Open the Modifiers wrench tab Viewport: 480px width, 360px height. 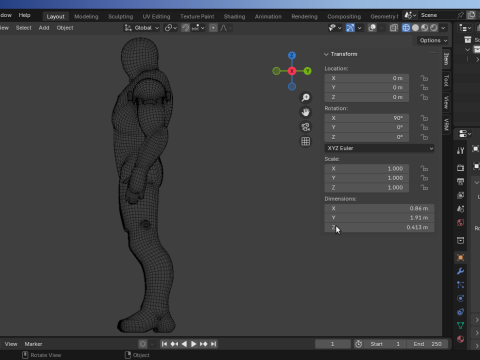461,271
